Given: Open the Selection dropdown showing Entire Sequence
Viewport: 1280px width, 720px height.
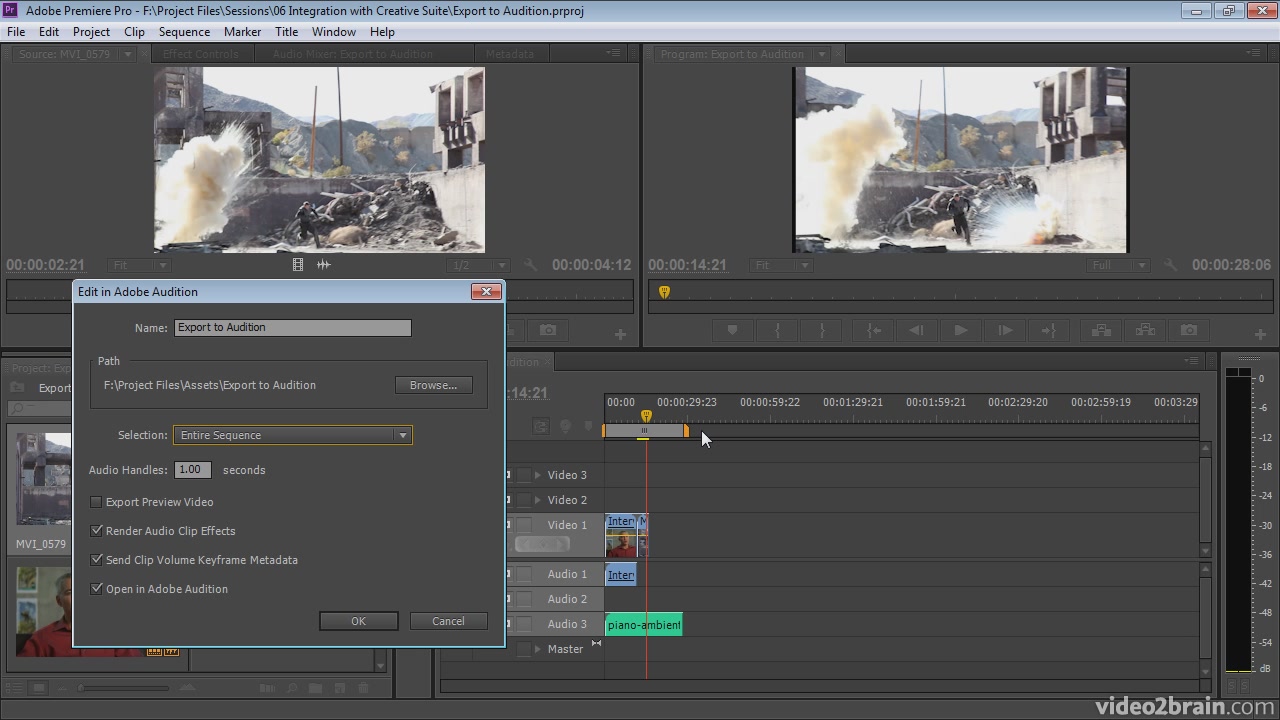Looking at the screenshot, I should 293,435.
